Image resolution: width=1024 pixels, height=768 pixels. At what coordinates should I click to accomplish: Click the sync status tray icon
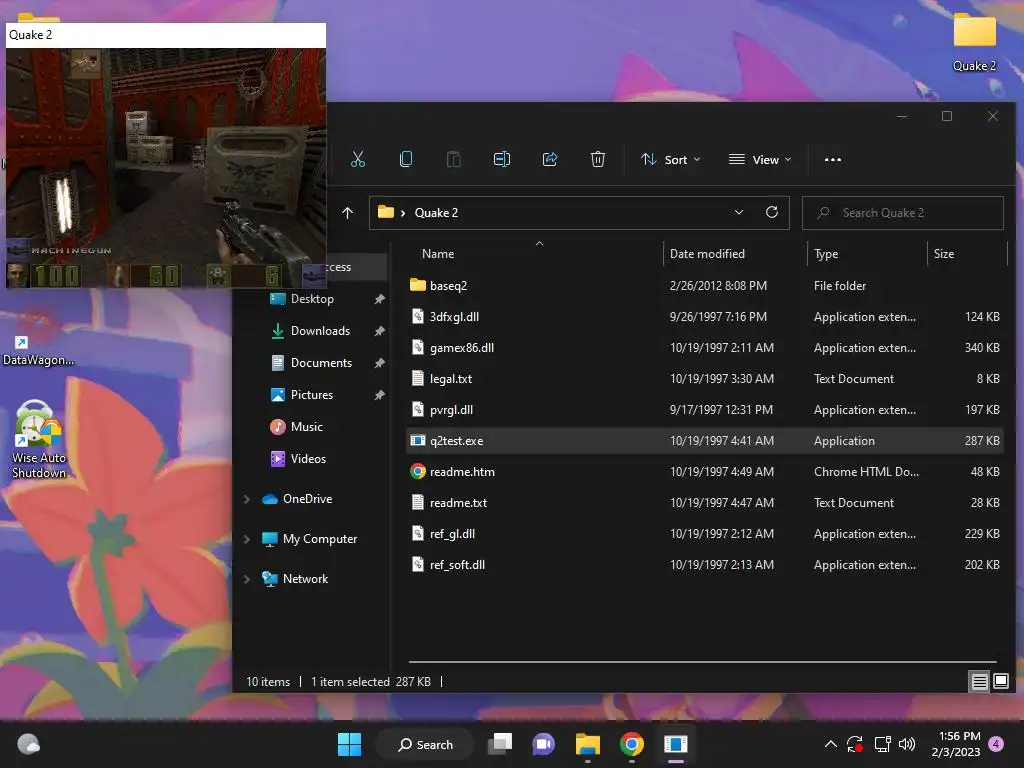(855, 744)
